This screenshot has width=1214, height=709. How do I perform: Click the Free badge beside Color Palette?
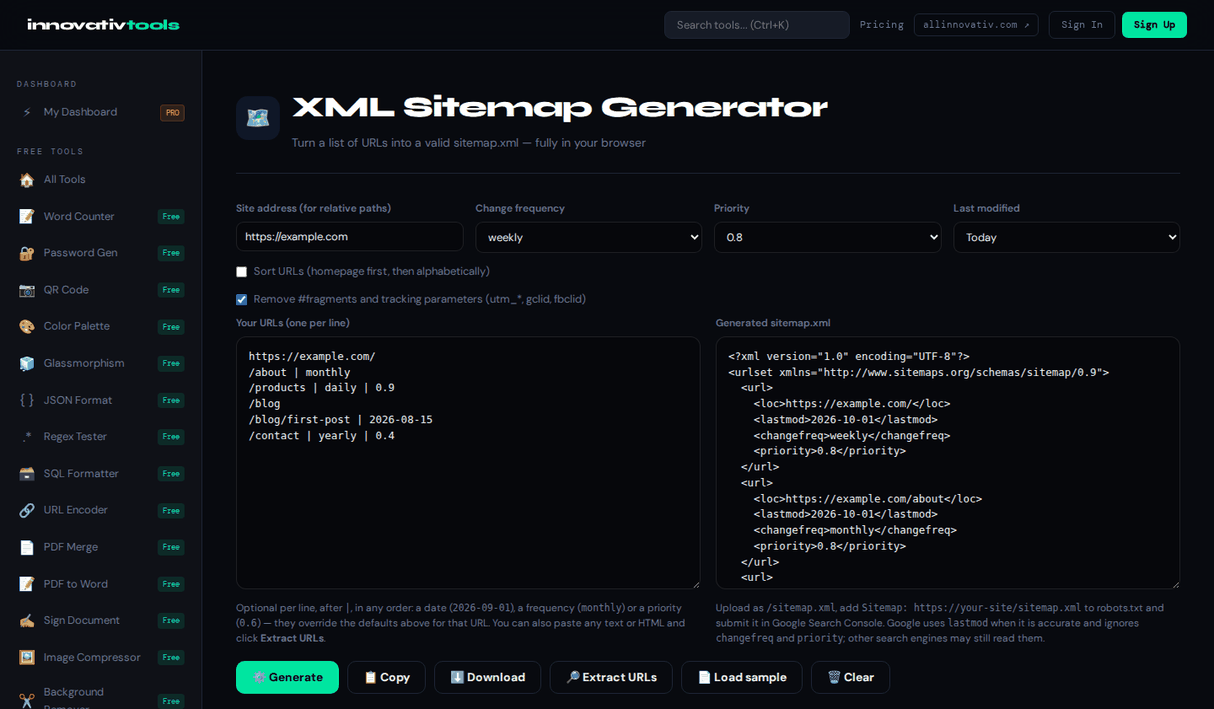171,327
